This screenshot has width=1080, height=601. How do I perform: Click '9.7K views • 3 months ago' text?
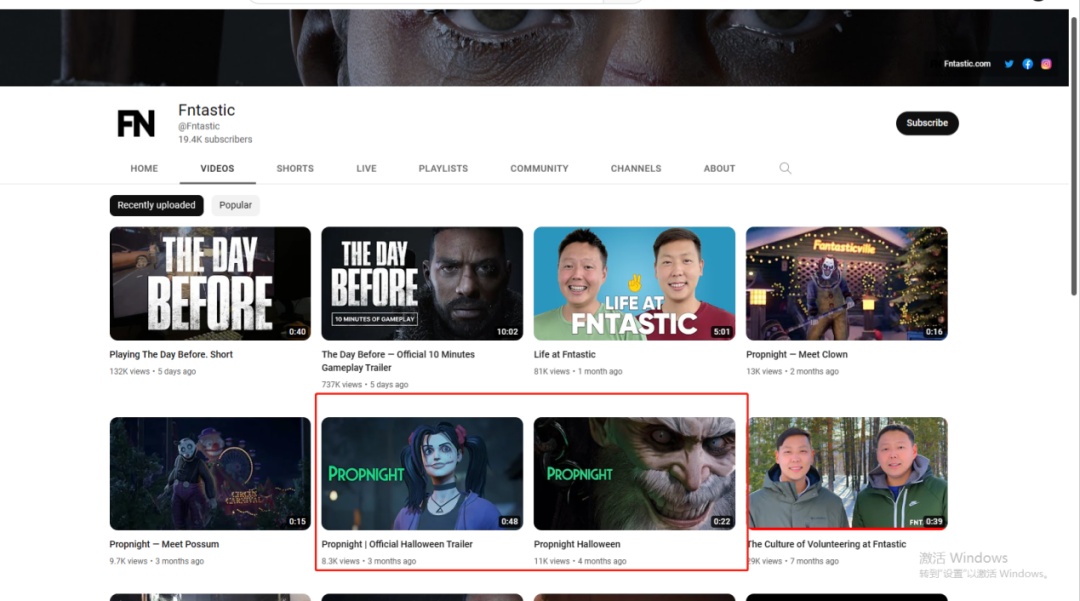pos(156,562)
